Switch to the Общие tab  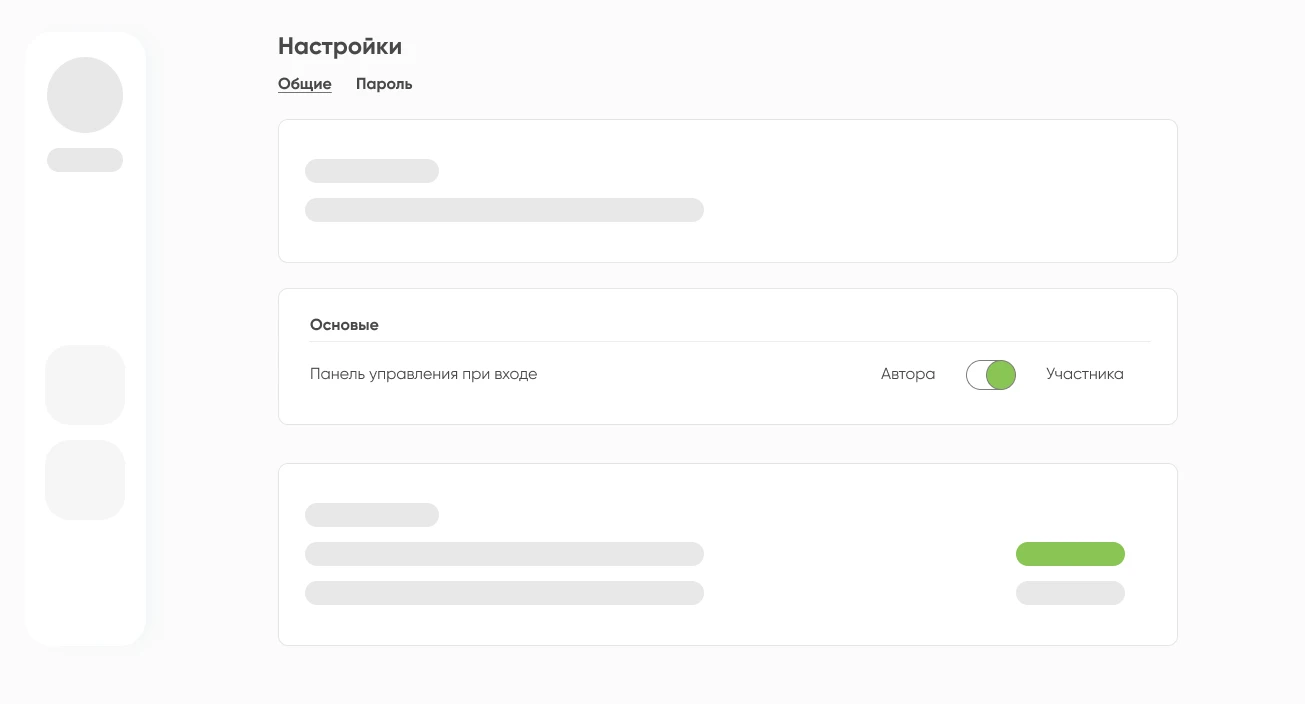coord(304,84)
